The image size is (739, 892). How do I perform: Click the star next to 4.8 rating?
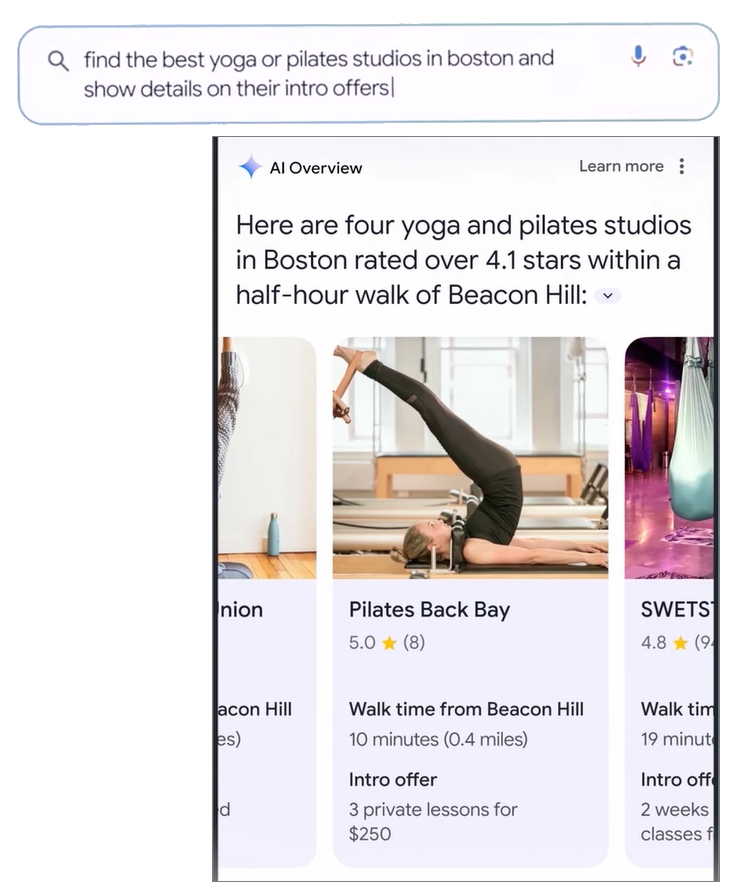point(680,643)
